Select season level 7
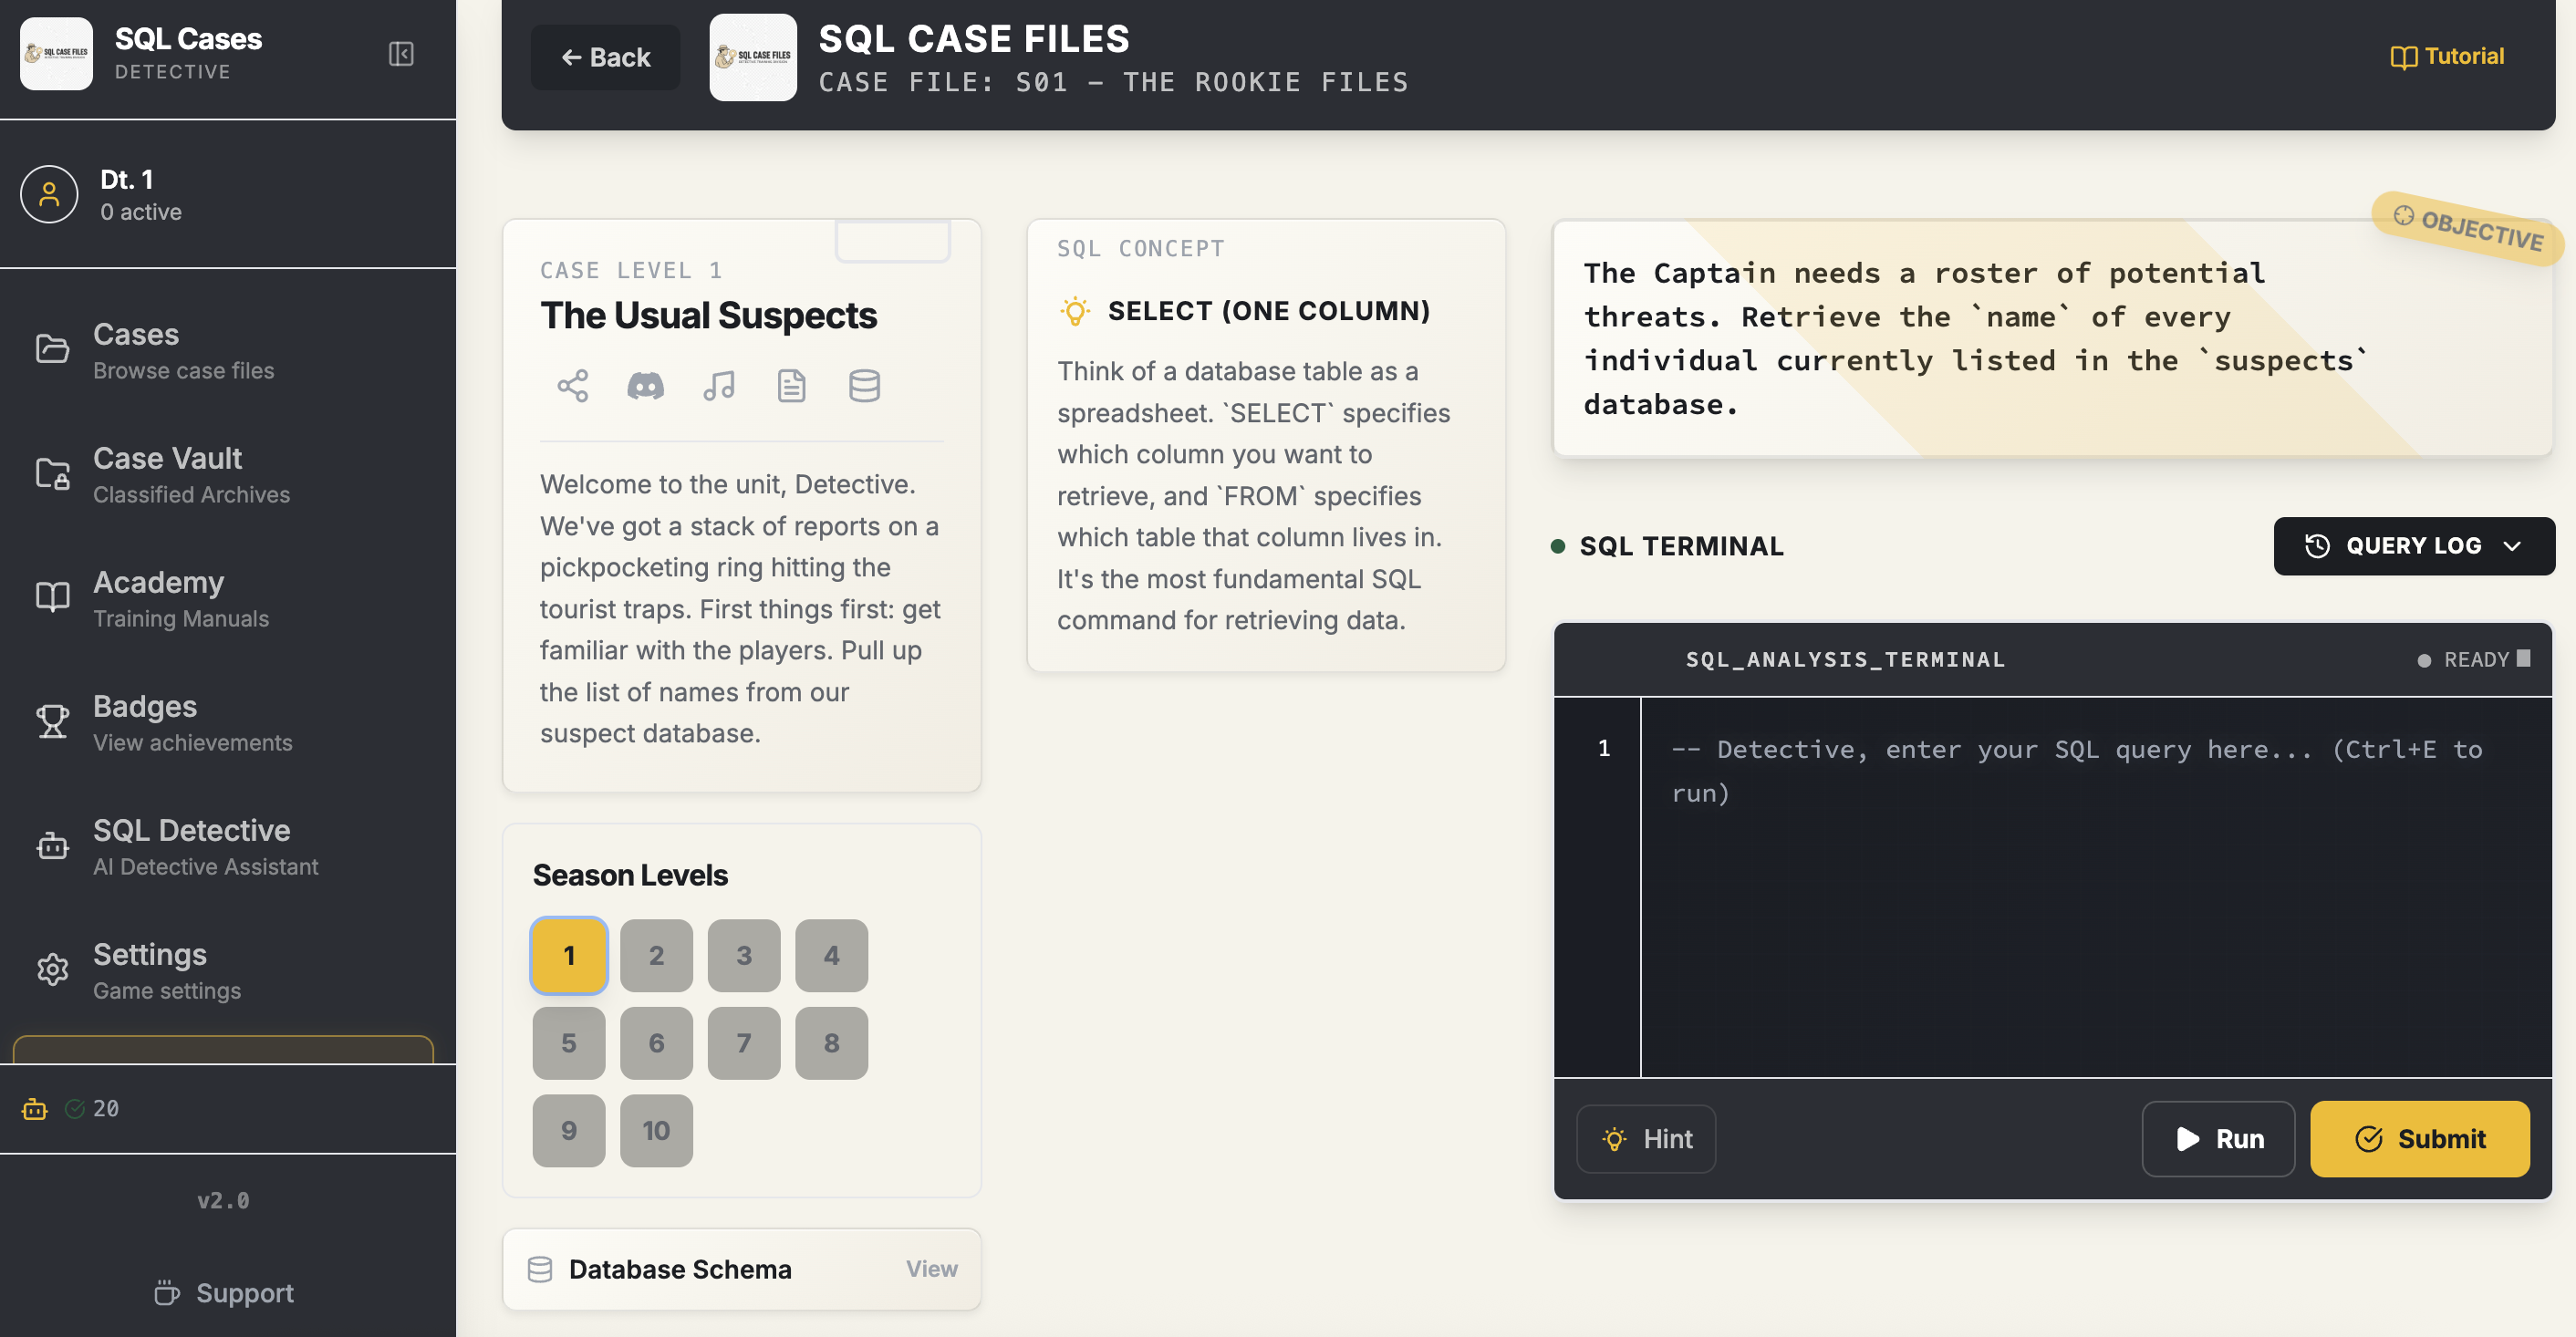The width and height of the screenshot is (2576, 1337). [743, 1042]
